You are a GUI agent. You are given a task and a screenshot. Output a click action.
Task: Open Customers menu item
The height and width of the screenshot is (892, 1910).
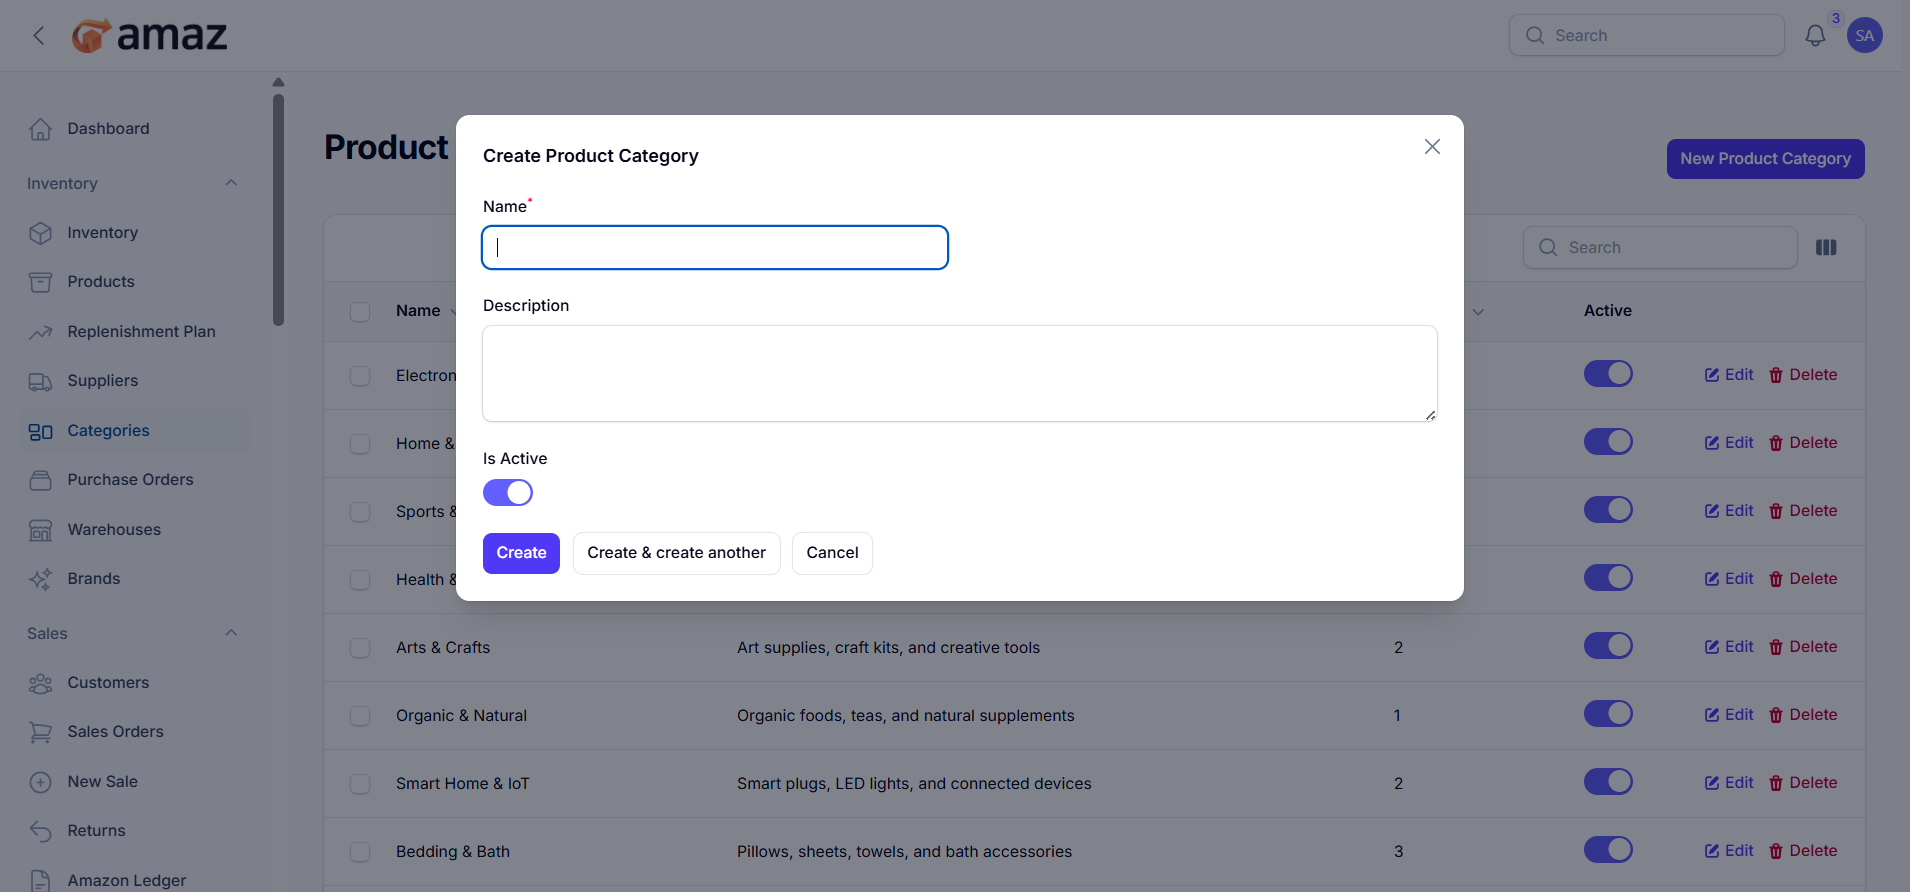[108, 683]
